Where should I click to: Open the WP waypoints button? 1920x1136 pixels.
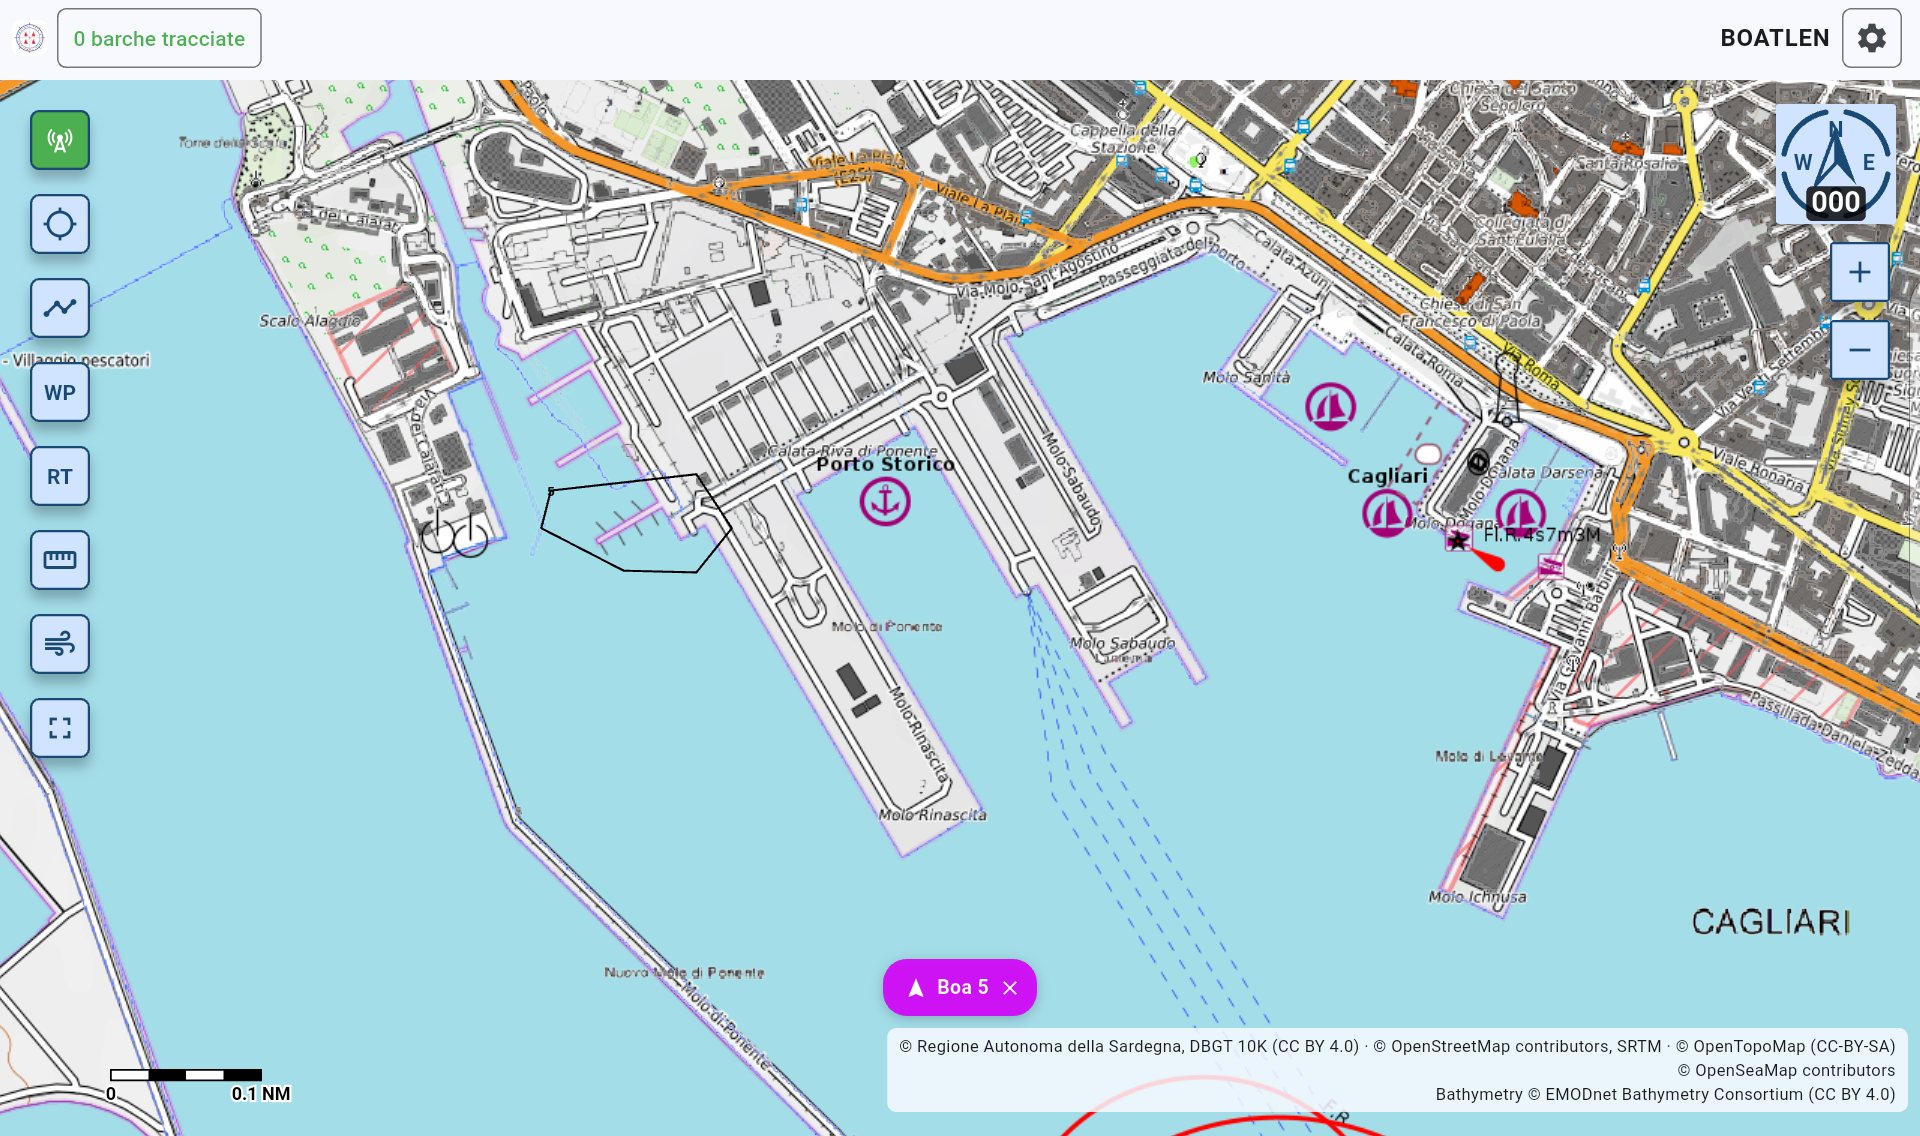[x=60, y=392]
